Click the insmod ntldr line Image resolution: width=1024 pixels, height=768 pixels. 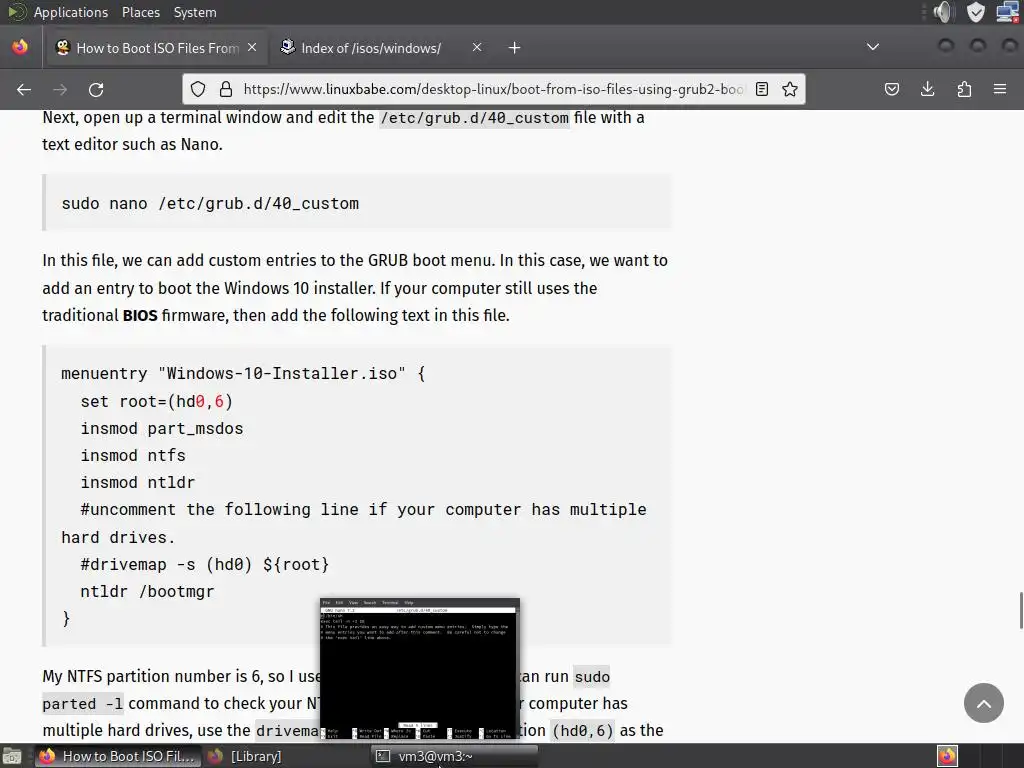point(138,483)
